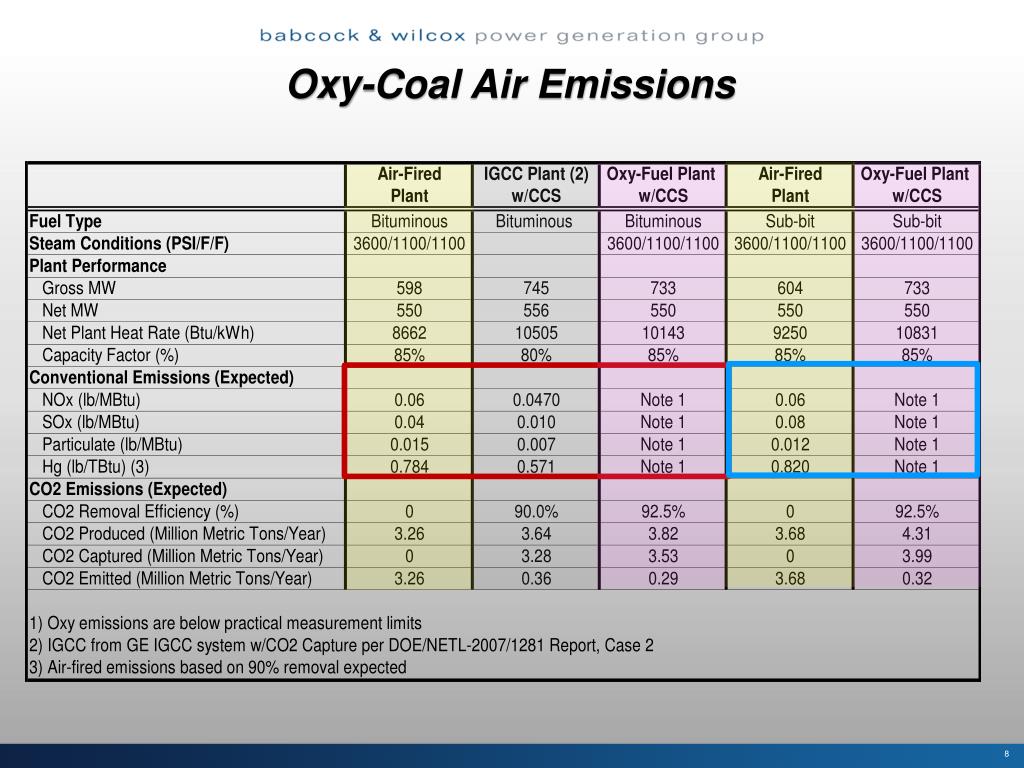This screenshot has width=1024, height=768.
Task: Click the Gross MW value 598
Action: (x=409, y=288)
